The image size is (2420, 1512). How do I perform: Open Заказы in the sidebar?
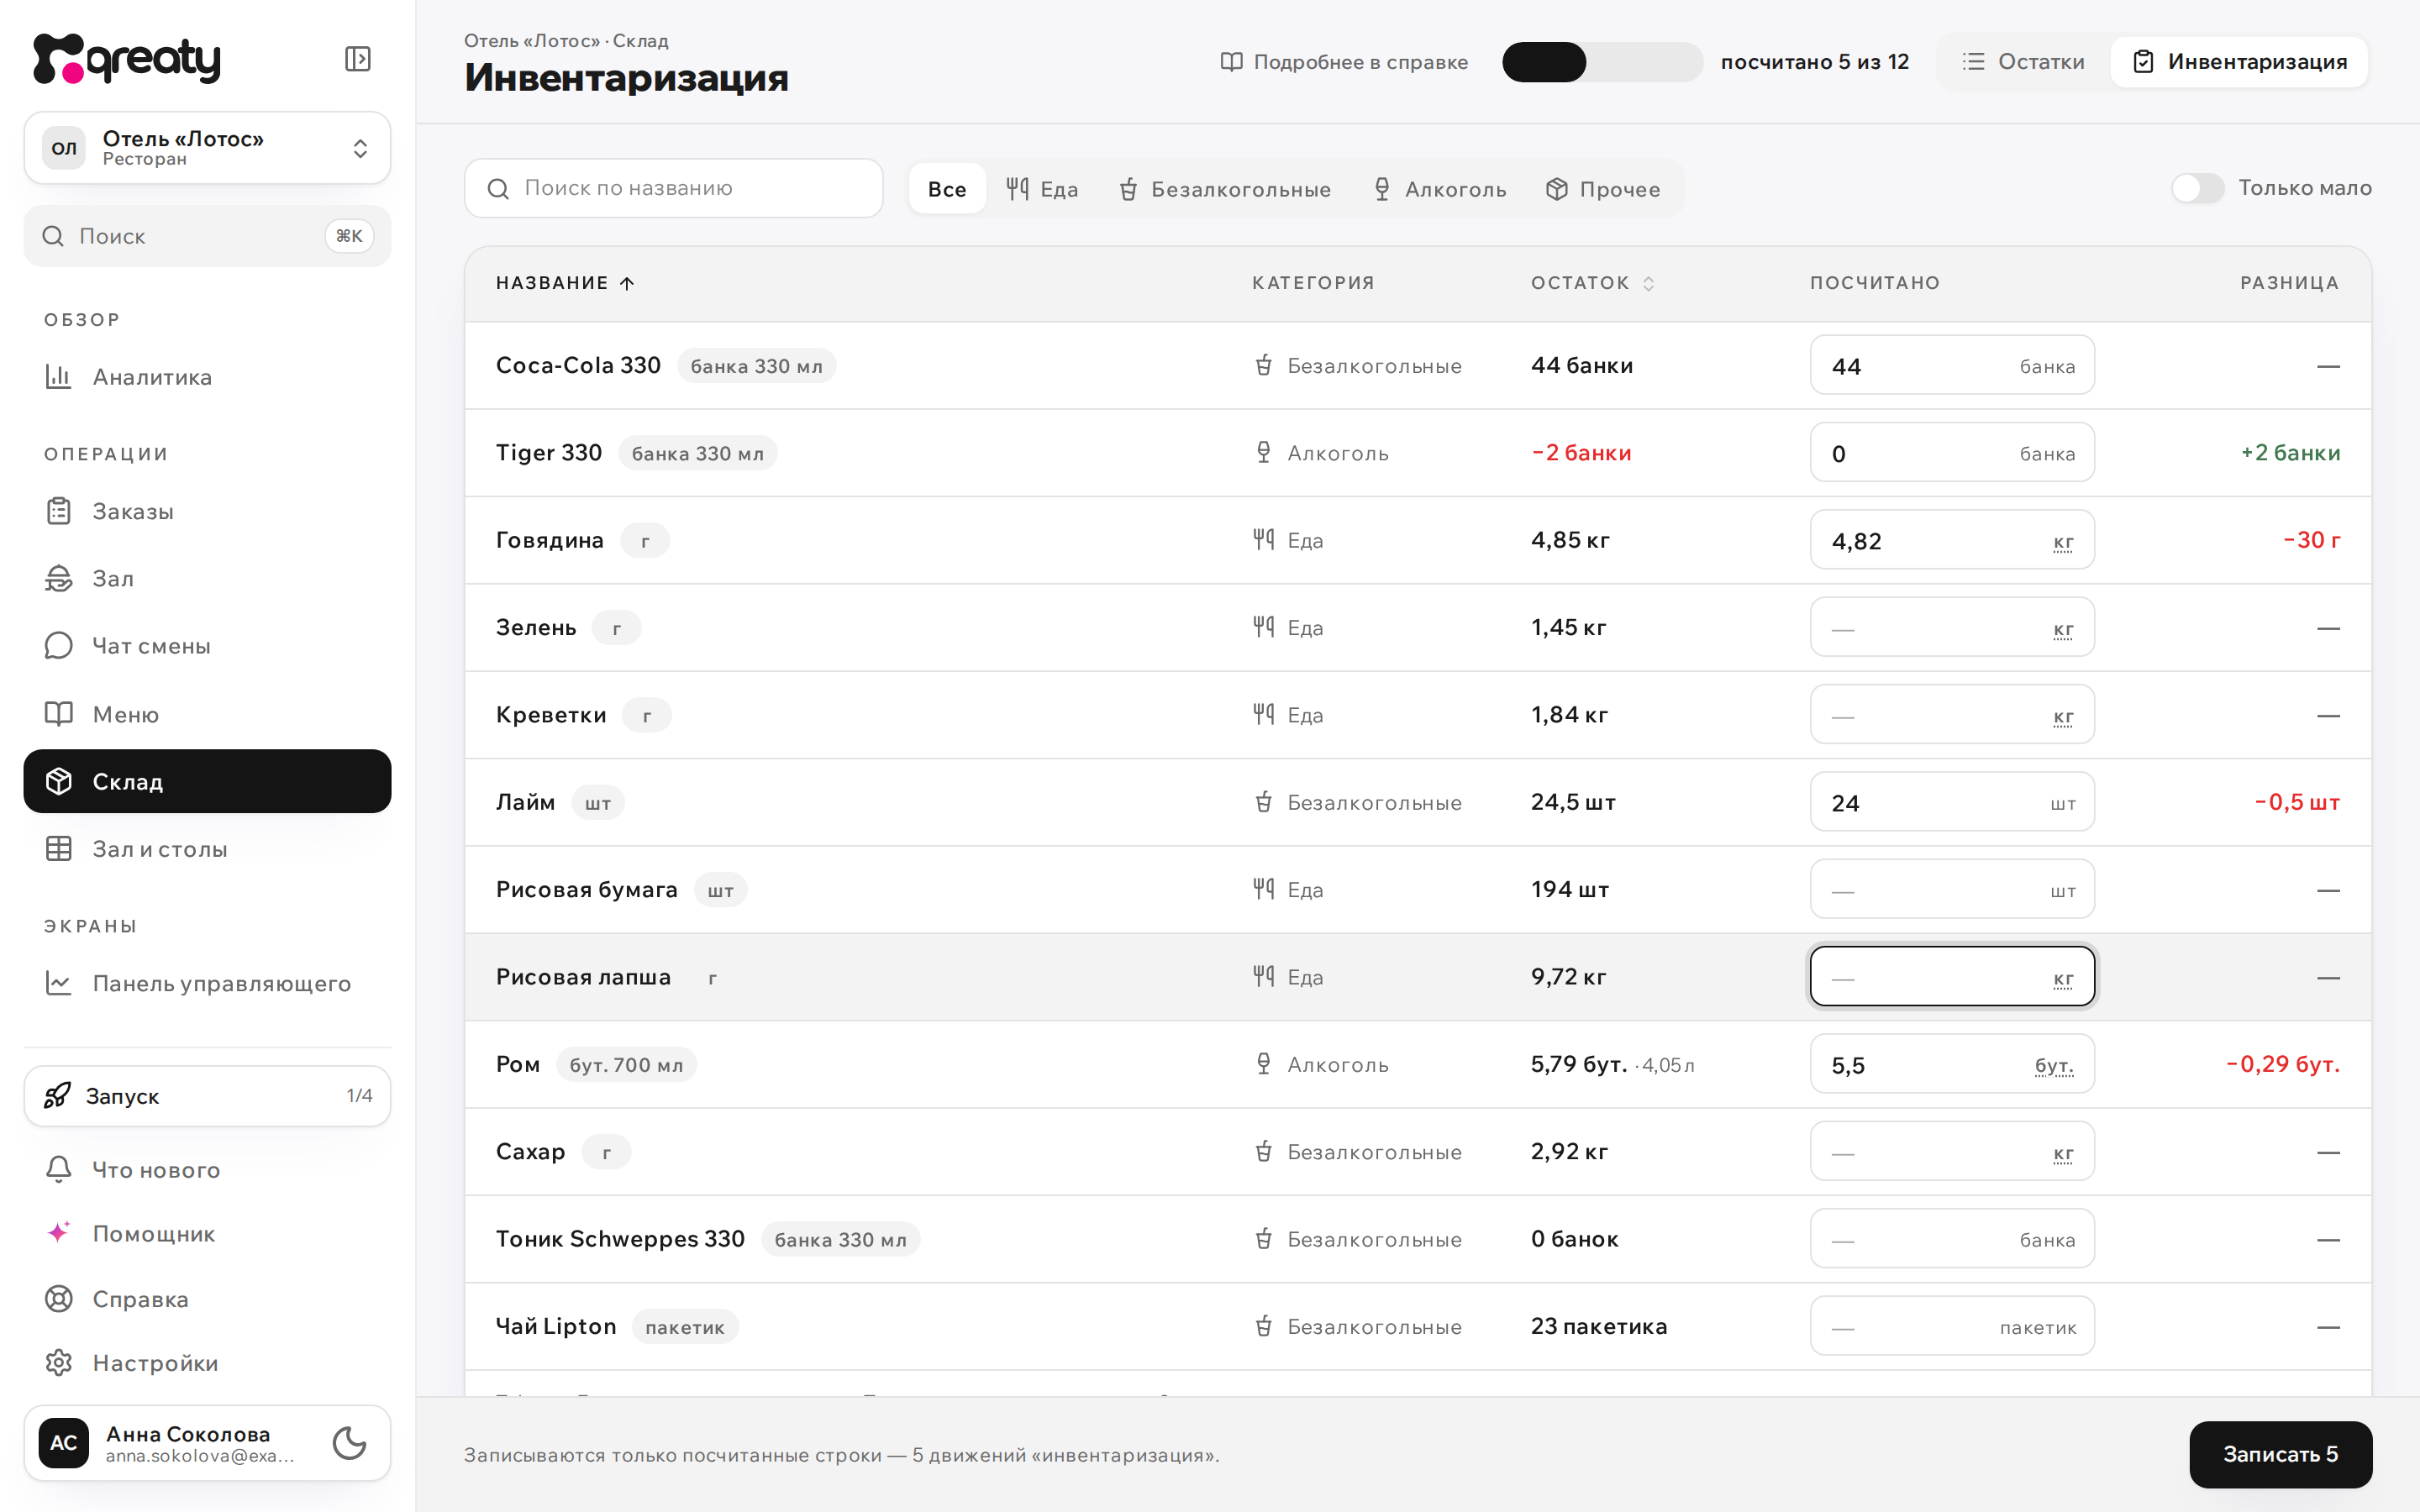(x=207, y=511)
